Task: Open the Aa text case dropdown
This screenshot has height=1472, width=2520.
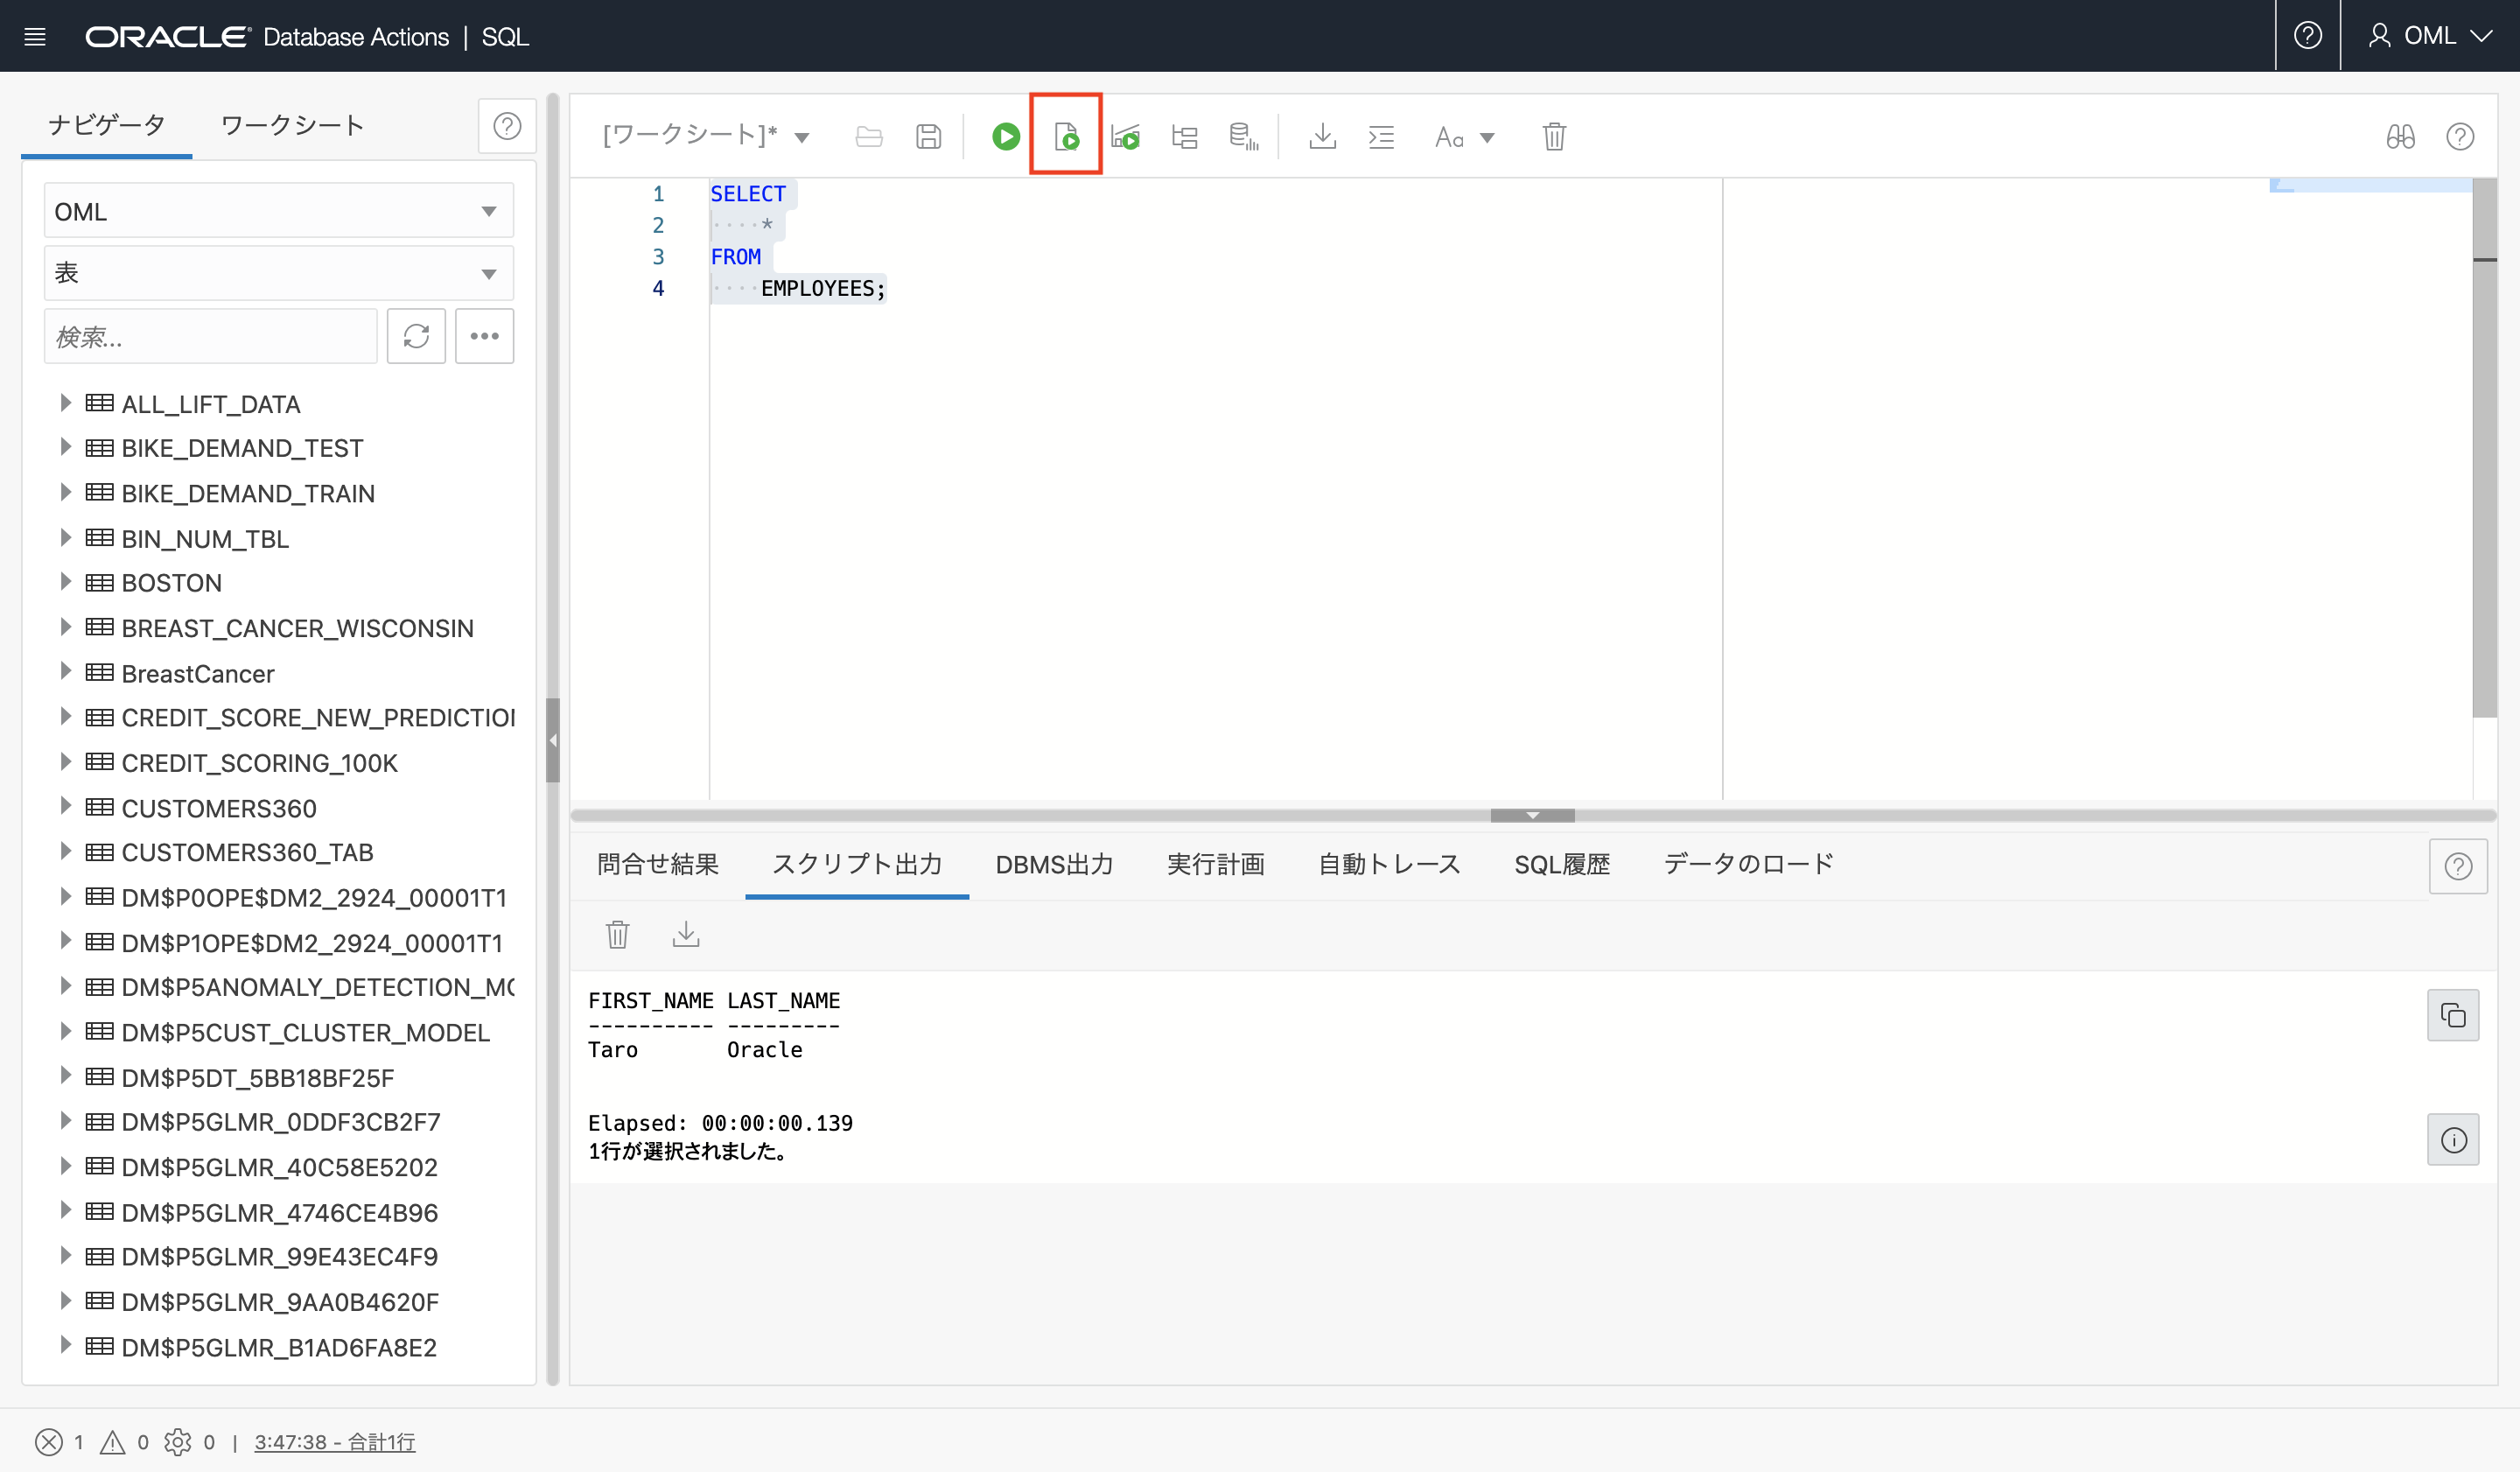Action: [1464, 136]
